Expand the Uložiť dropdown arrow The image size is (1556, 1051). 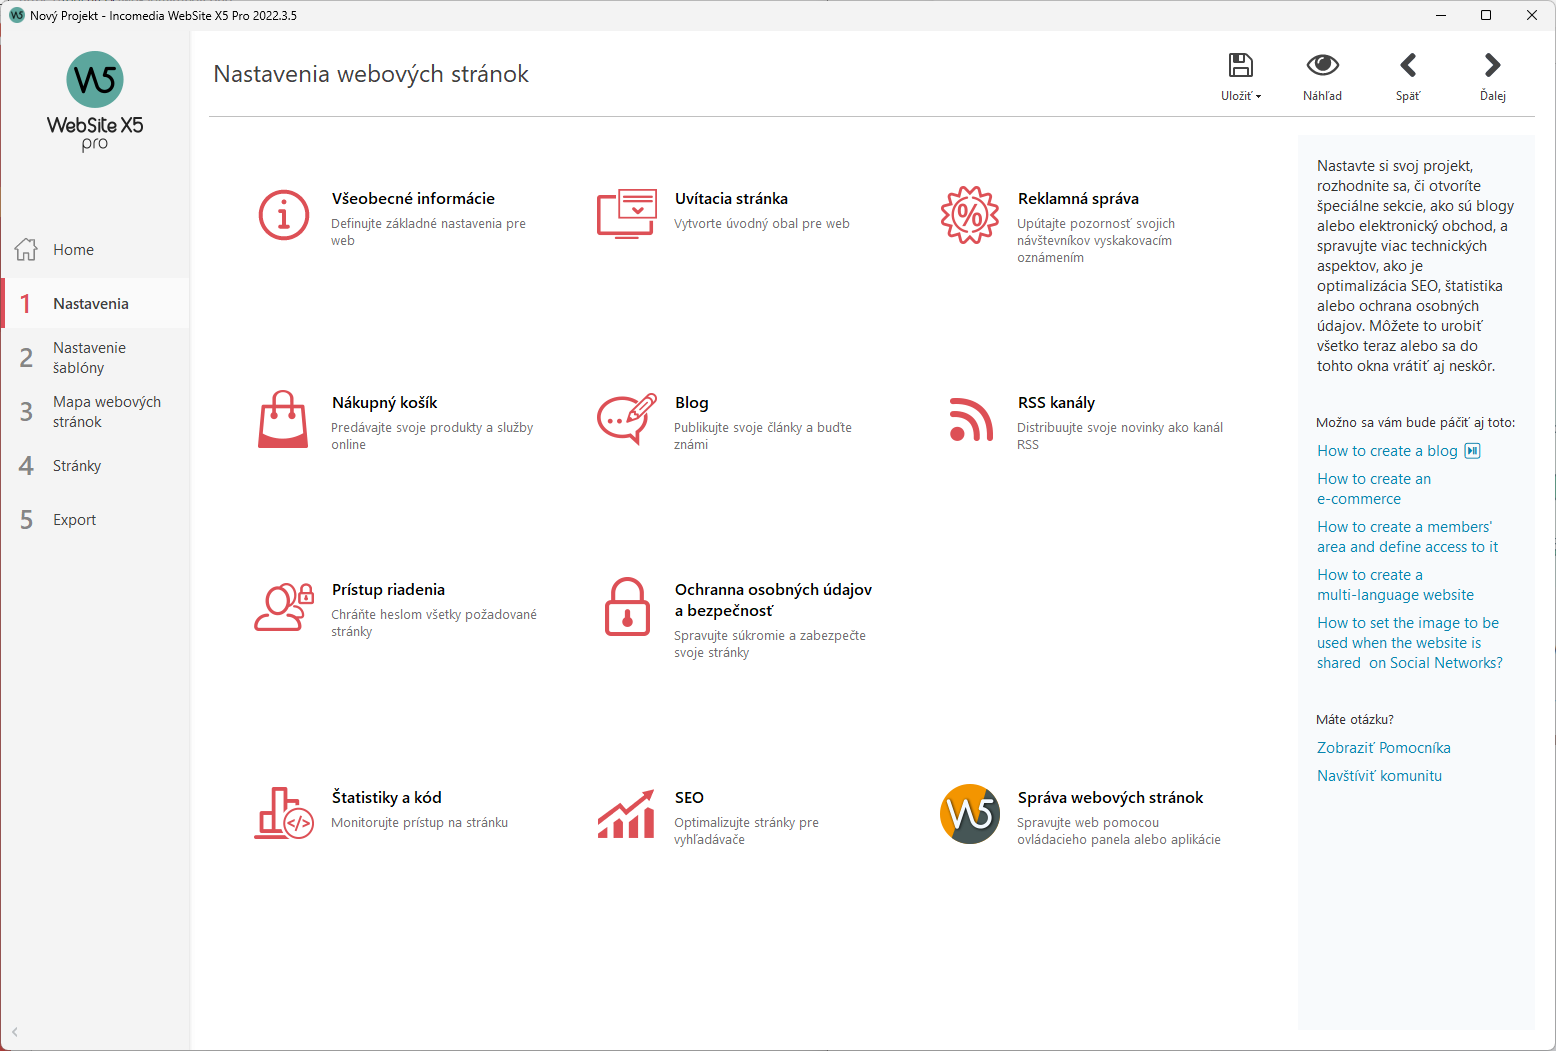[1258, 97]
